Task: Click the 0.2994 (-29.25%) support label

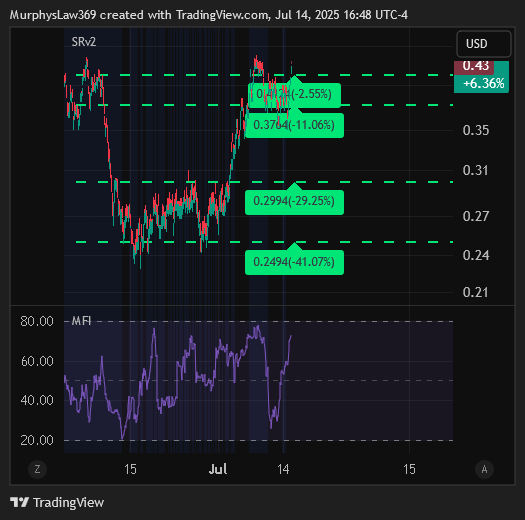Action: [294, 202]
